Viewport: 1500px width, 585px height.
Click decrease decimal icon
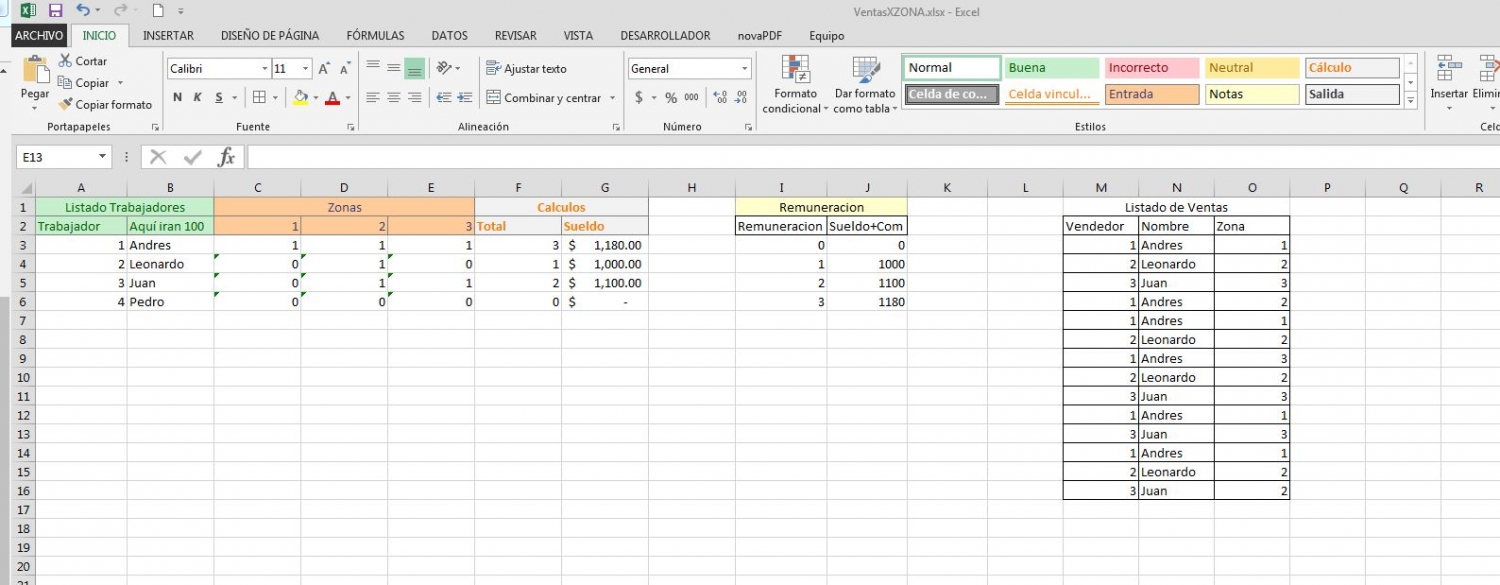(x=742, y=98)
